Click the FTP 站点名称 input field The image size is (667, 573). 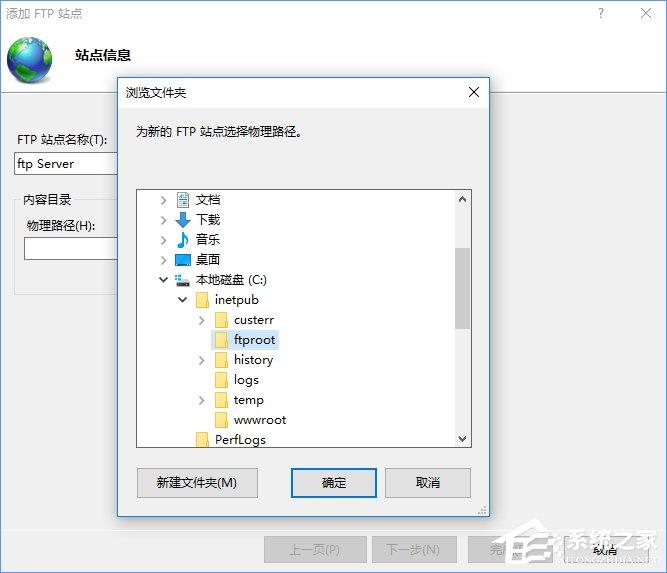pyautogui.click(x=66, y=164)
